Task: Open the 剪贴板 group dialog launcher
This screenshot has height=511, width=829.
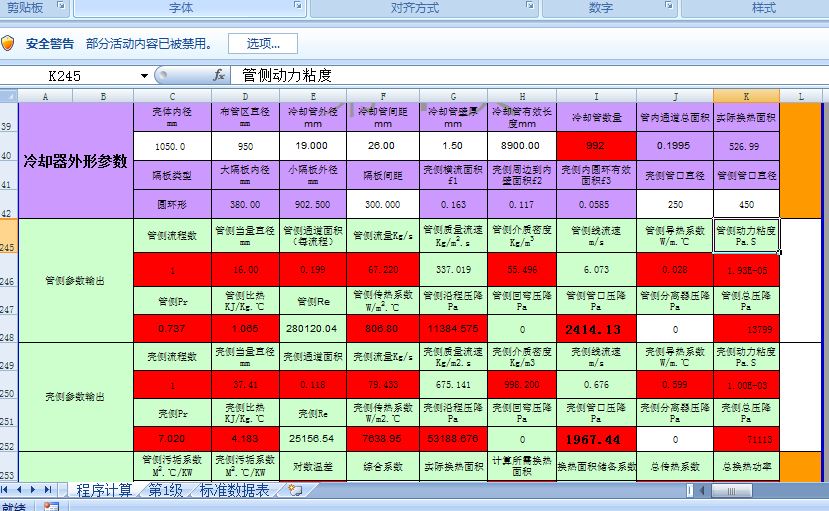Action: pyautogui.click(x=61, y=5)
